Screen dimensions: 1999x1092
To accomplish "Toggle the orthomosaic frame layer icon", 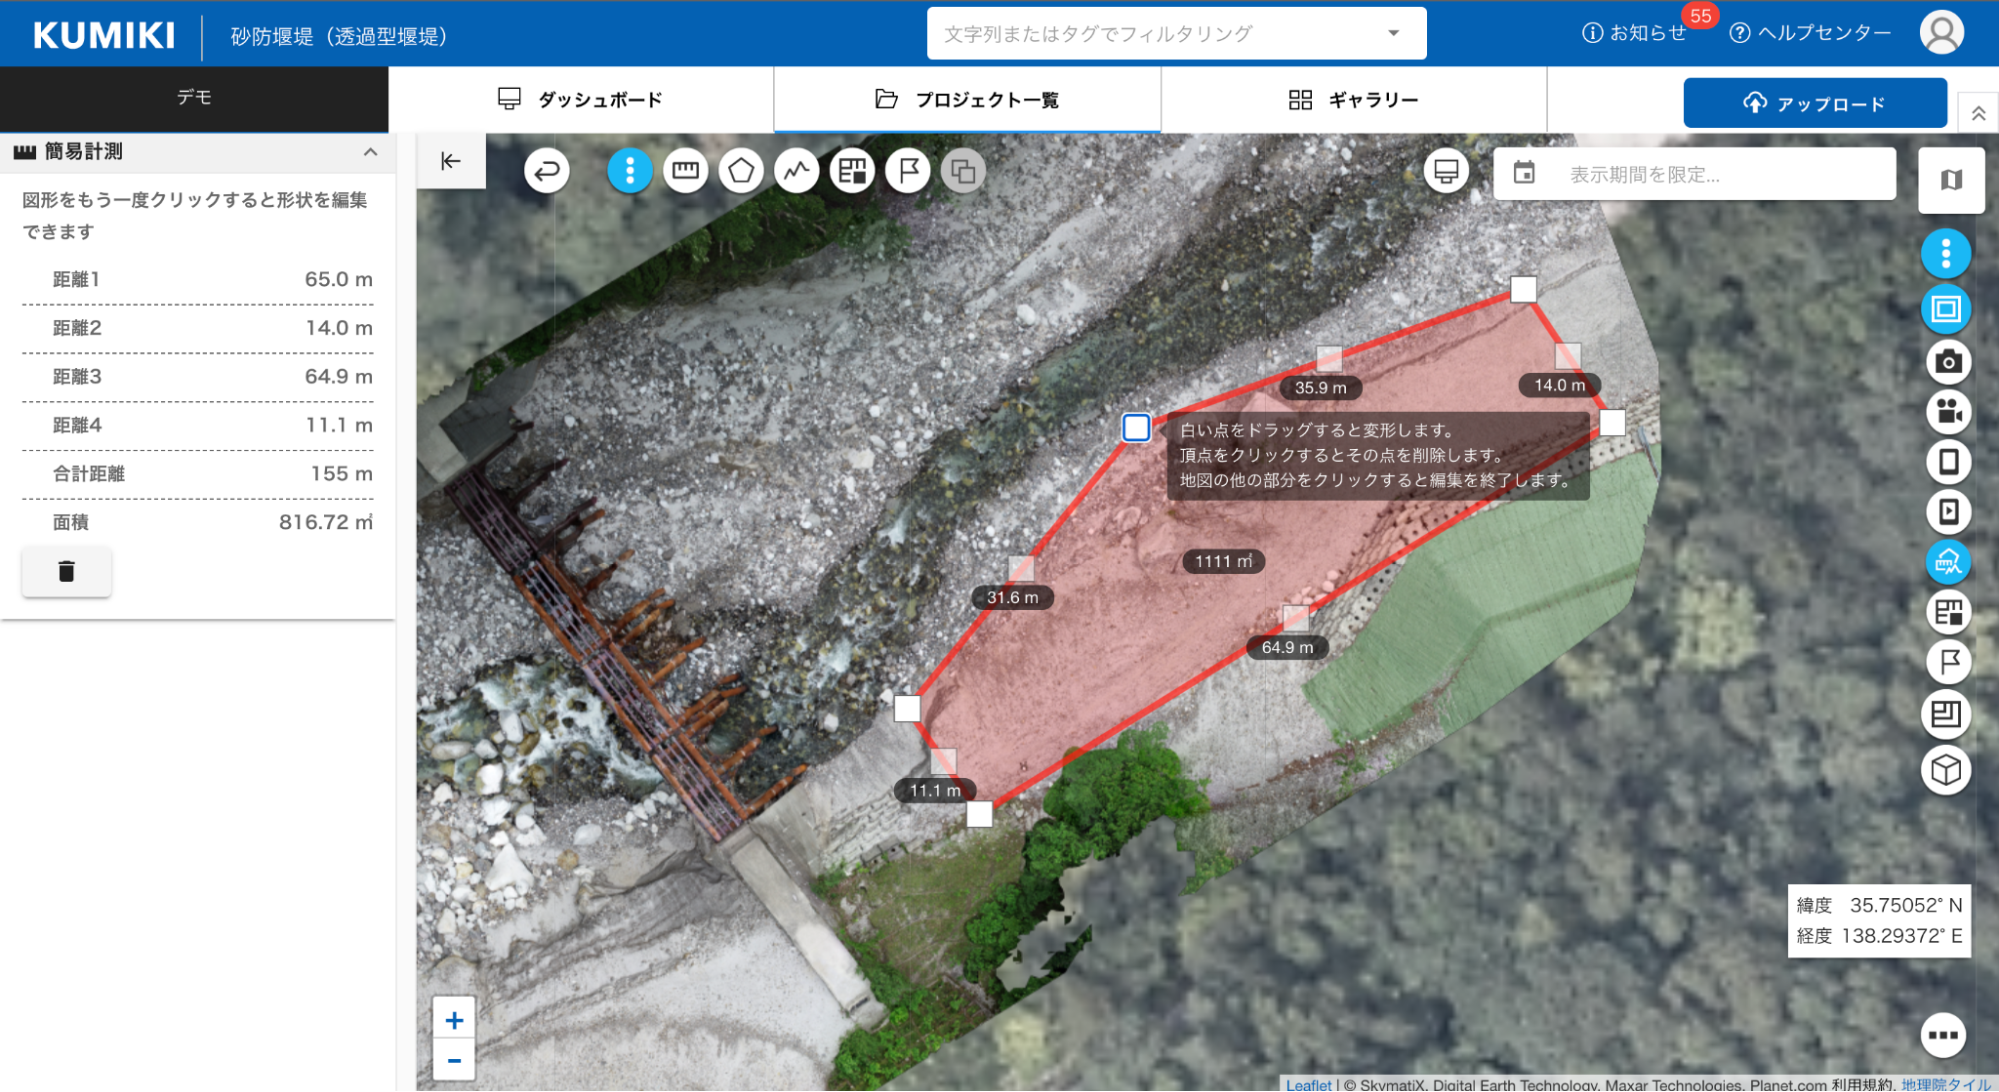I will 1946,309.
